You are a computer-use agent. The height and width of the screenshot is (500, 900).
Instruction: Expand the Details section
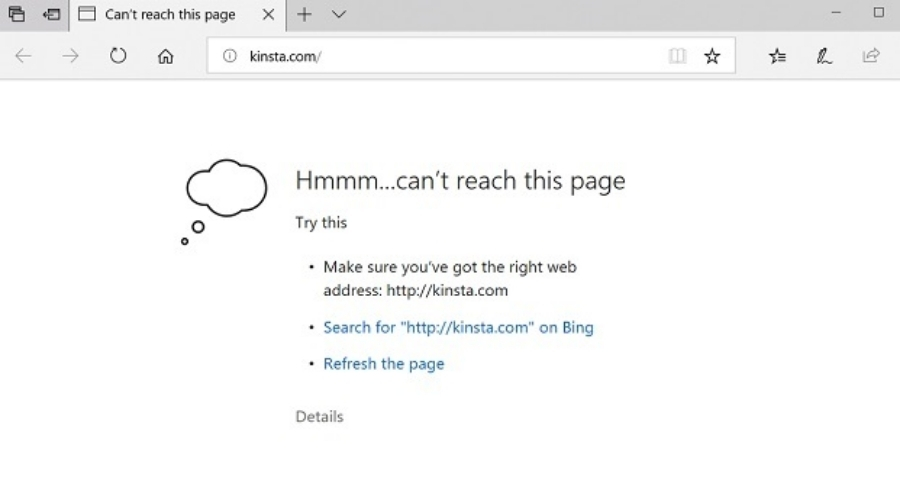(319, 416)
